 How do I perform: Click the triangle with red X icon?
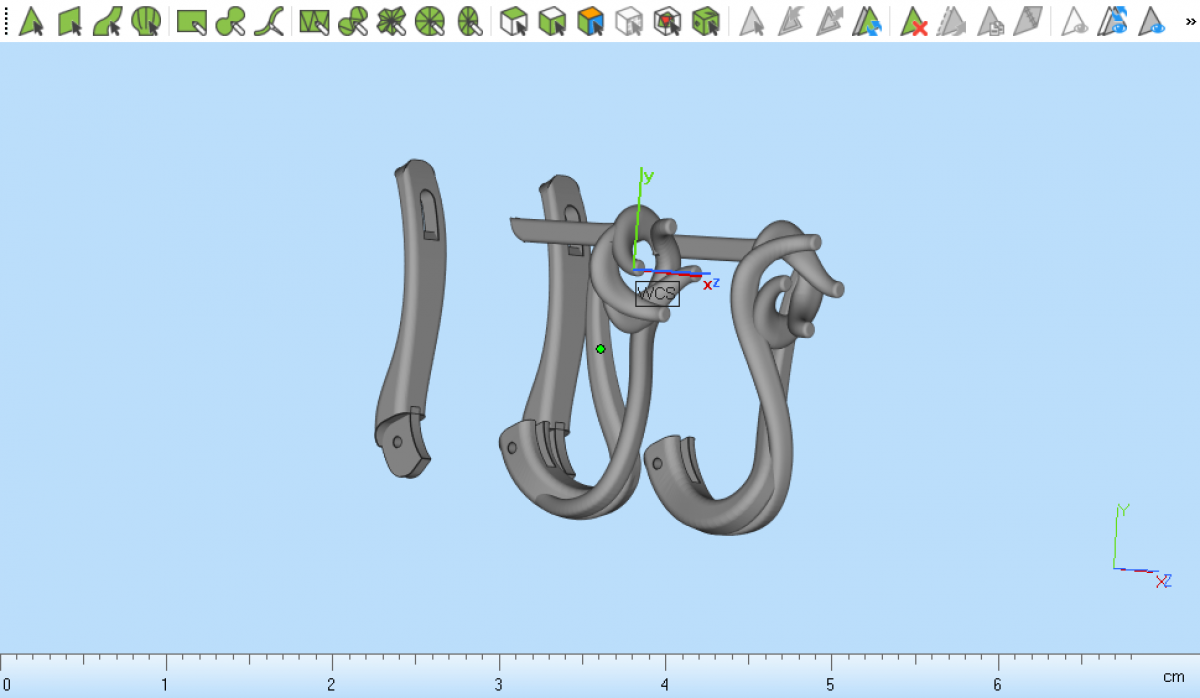pos(914,21)
